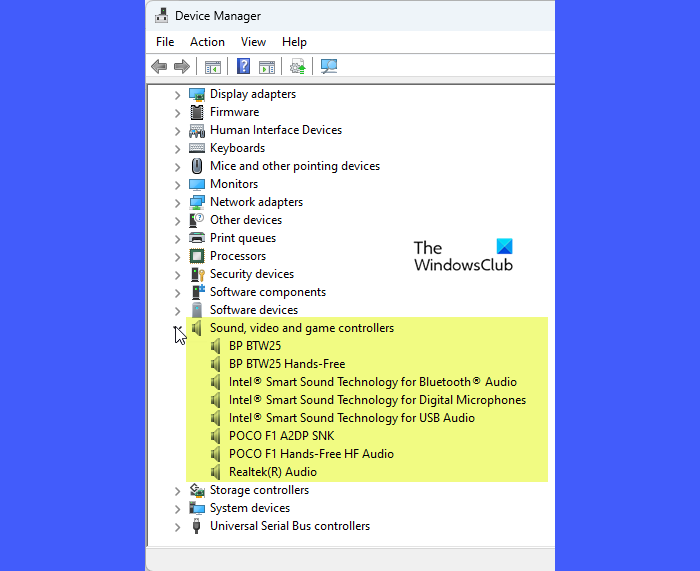Click the Monitors category icon

tap(196, 184)
